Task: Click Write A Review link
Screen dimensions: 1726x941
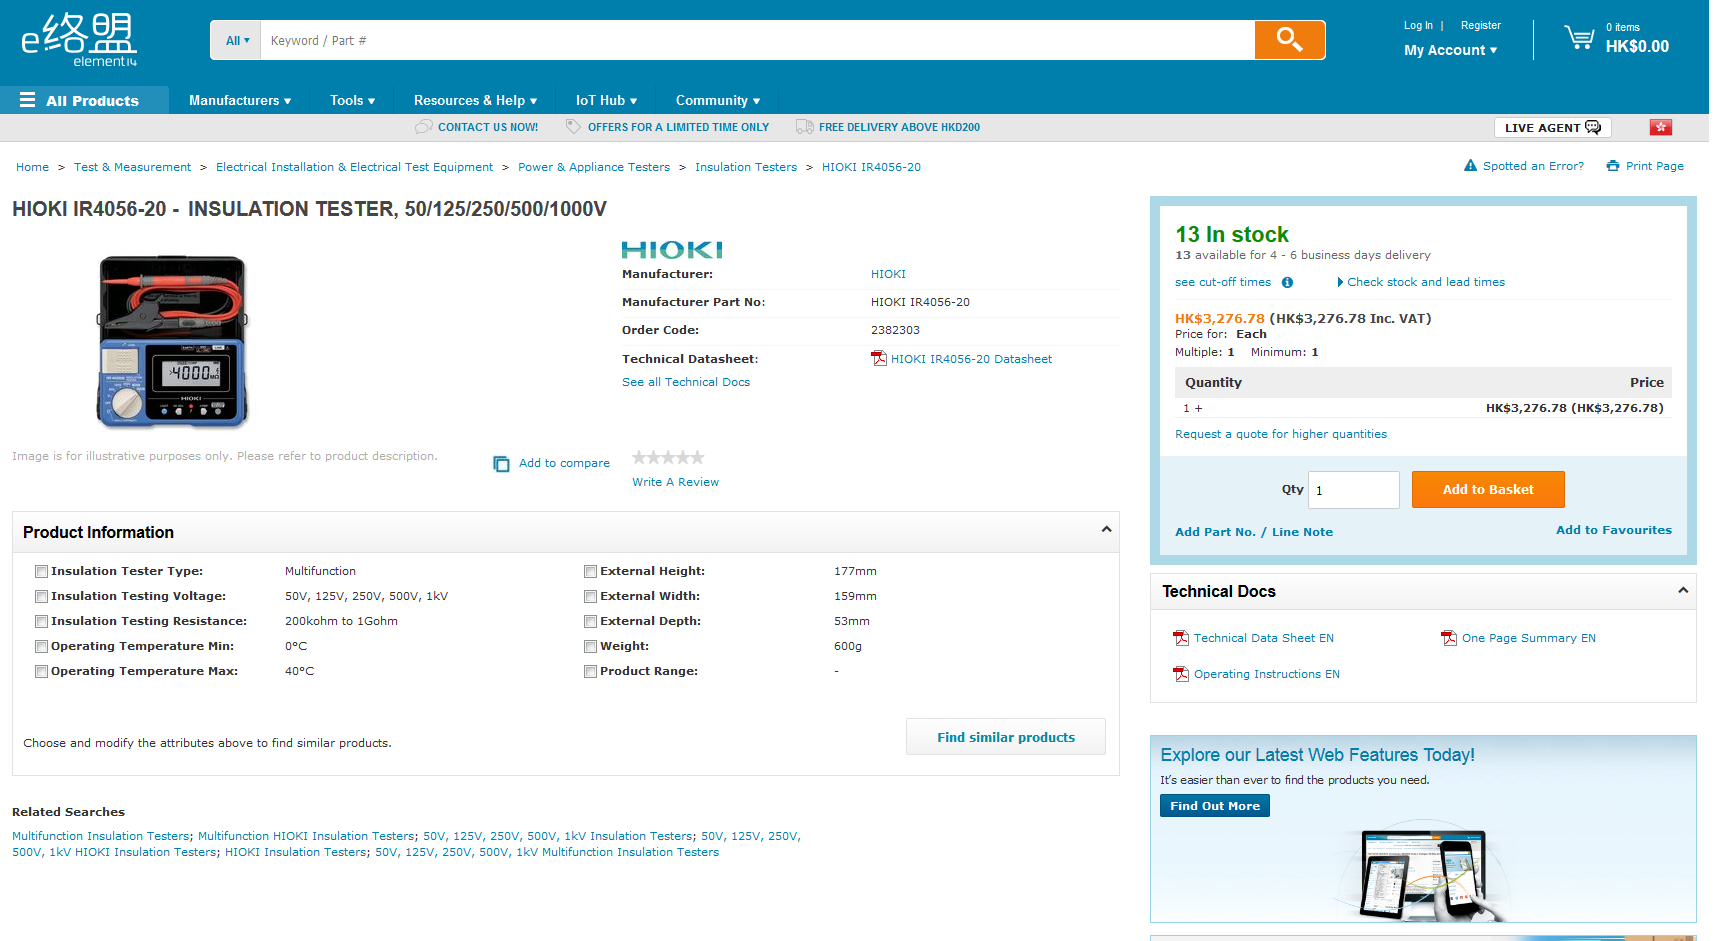Action: 675,482
